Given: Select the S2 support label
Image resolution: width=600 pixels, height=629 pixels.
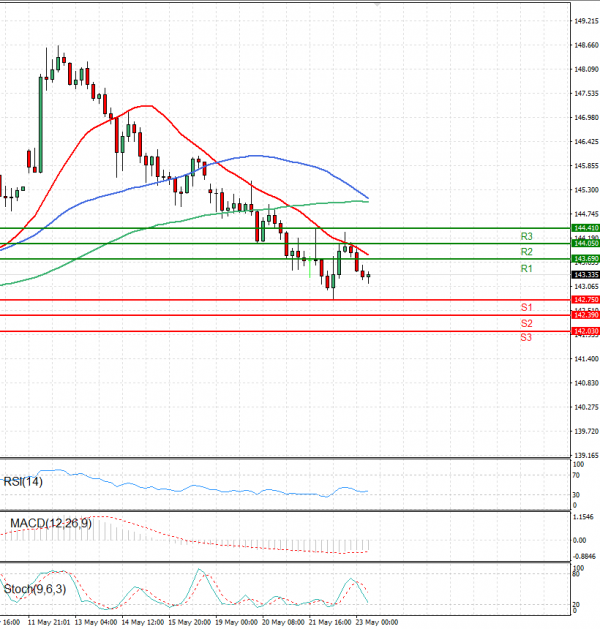Looking at the screenshot, I should tap(526, 324).
